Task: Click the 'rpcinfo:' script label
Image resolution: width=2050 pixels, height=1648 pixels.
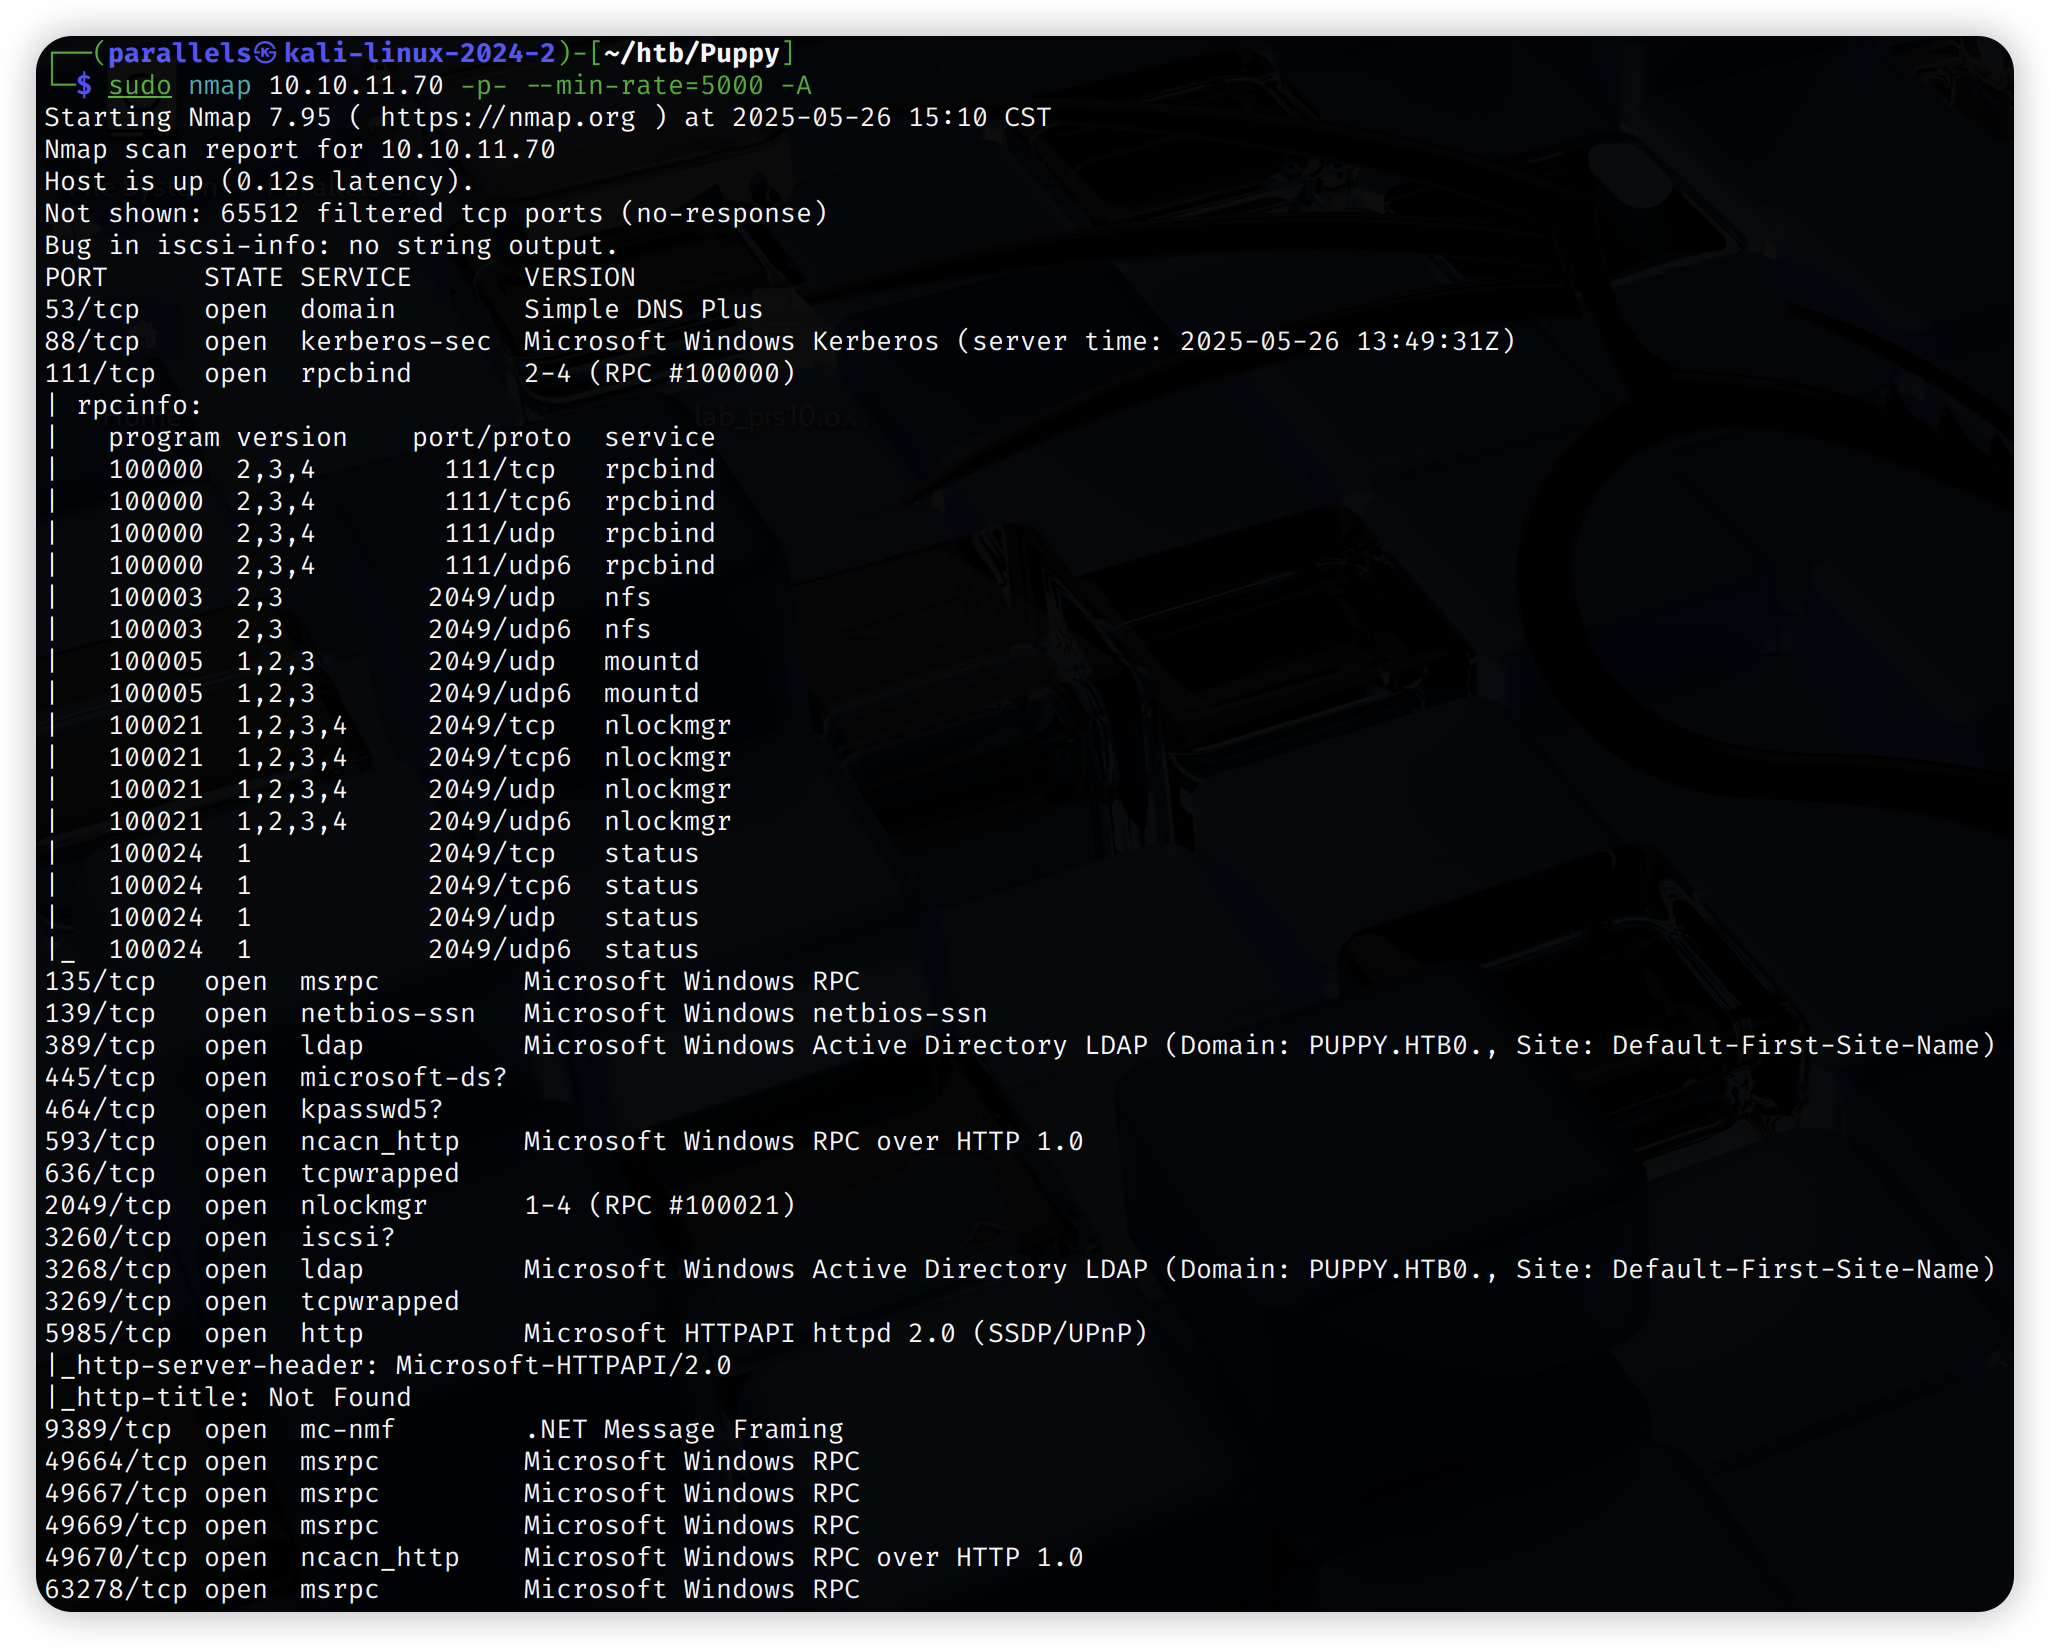Action: pyautogui.click(x=139, y=406)
